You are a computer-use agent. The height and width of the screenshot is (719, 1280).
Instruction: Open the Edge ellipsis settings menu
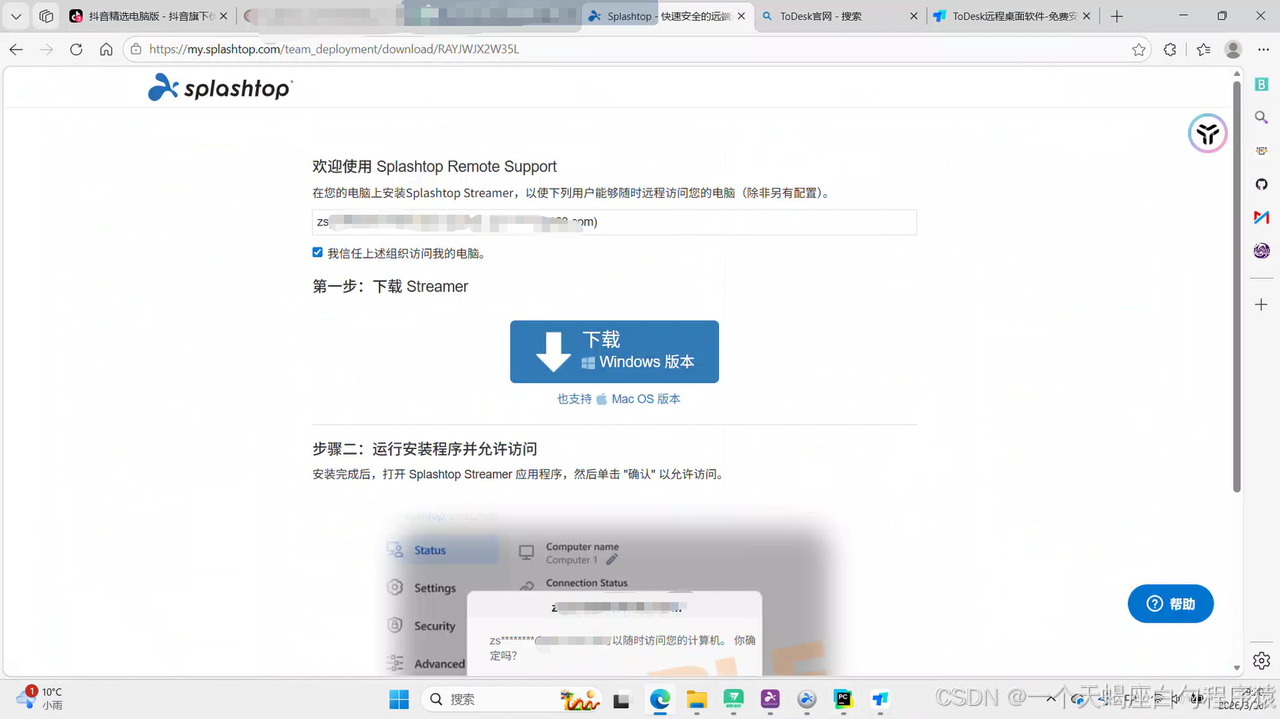pos(1262,48)
